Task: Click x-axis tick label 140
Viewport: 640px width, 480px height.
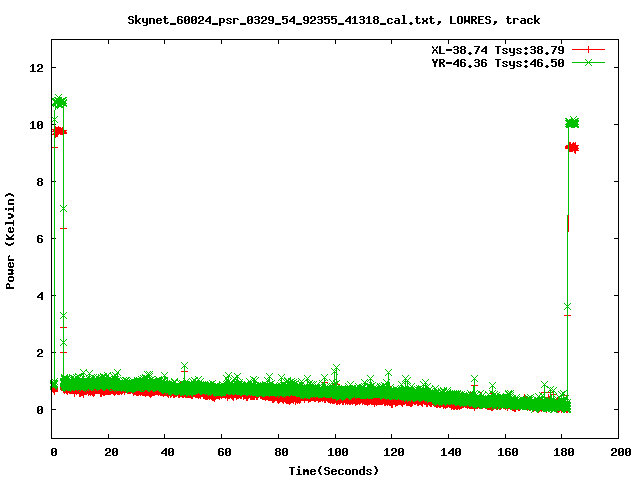Action: [451, 452]
